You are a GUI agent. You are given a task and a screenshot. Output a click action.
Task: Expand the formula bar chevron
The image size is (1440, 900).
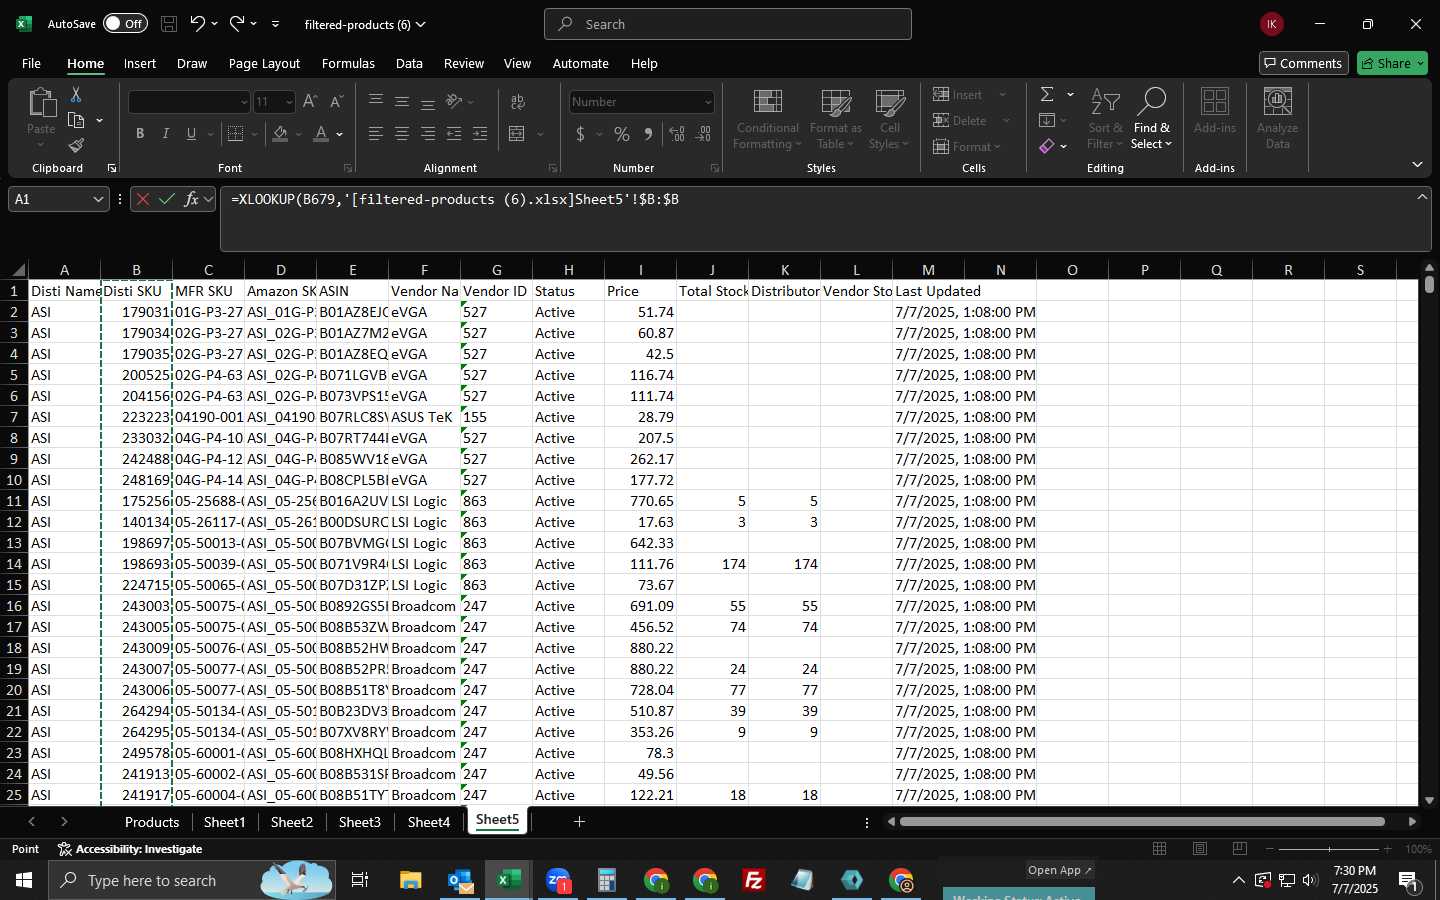(1421, 197)
